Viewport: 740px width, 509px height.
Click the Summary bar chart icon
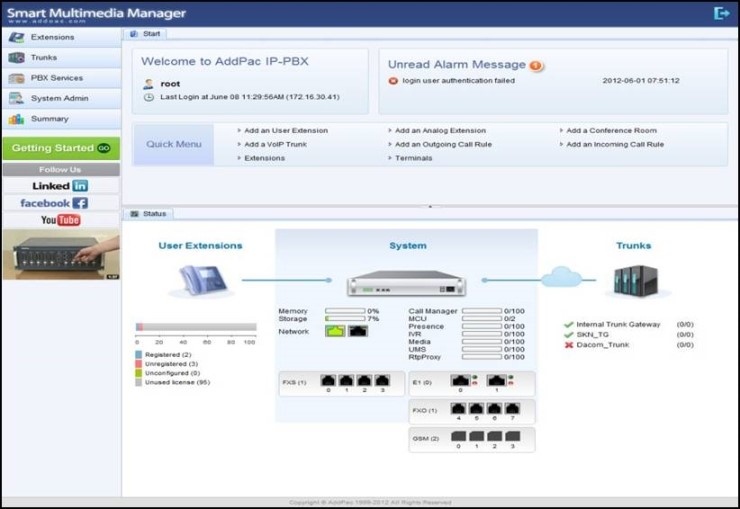[x=16, y=119]
